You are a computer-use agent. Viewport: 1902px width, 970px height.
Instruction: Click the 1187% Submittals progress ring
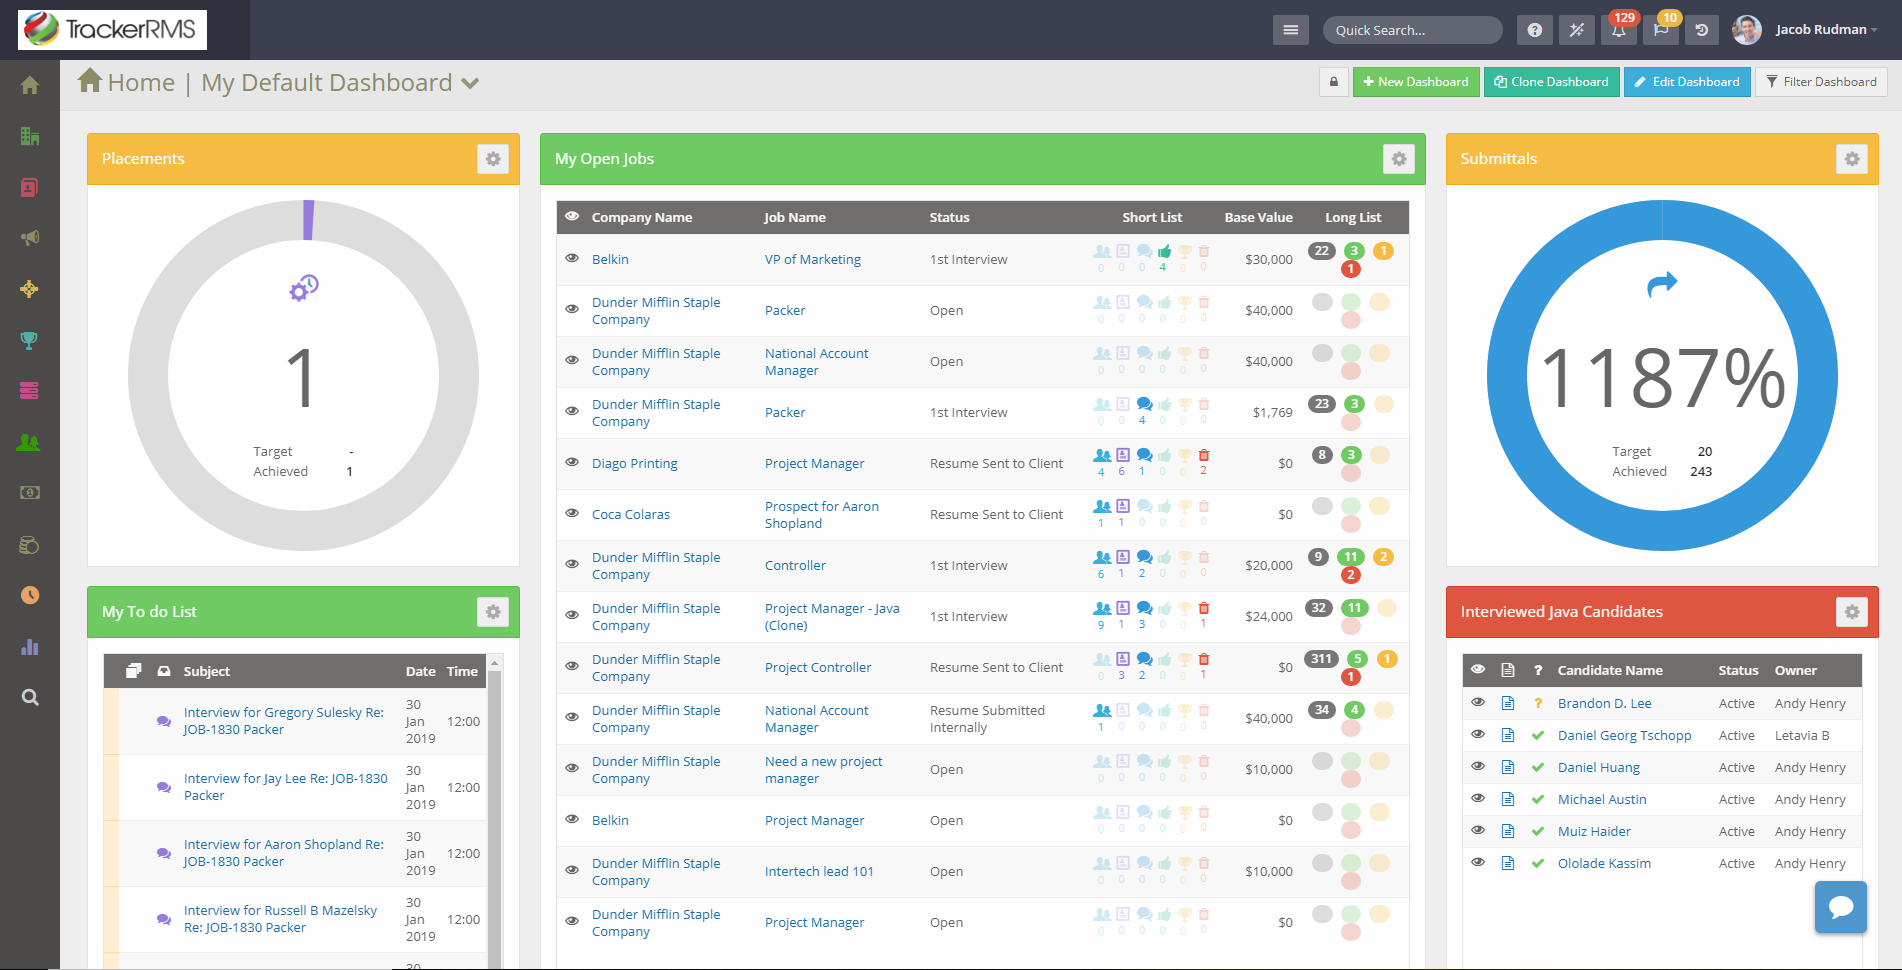coord(1662,376)
